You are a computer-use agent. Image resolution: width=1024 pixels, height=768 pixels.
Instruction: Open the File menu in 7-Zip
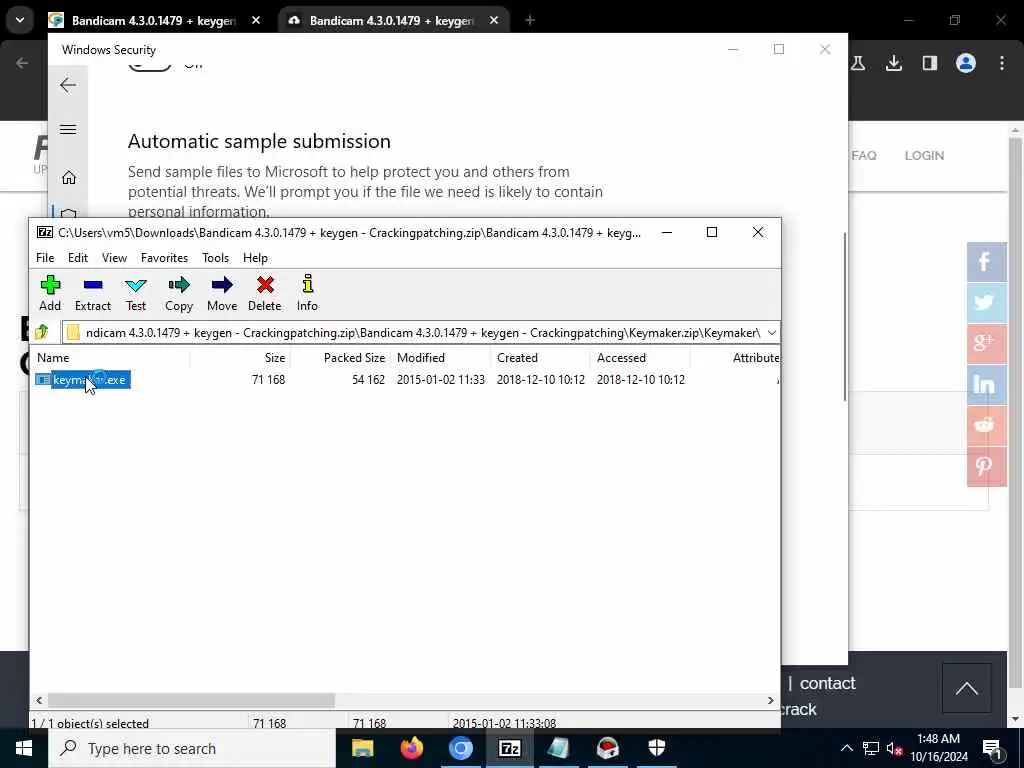45,258
